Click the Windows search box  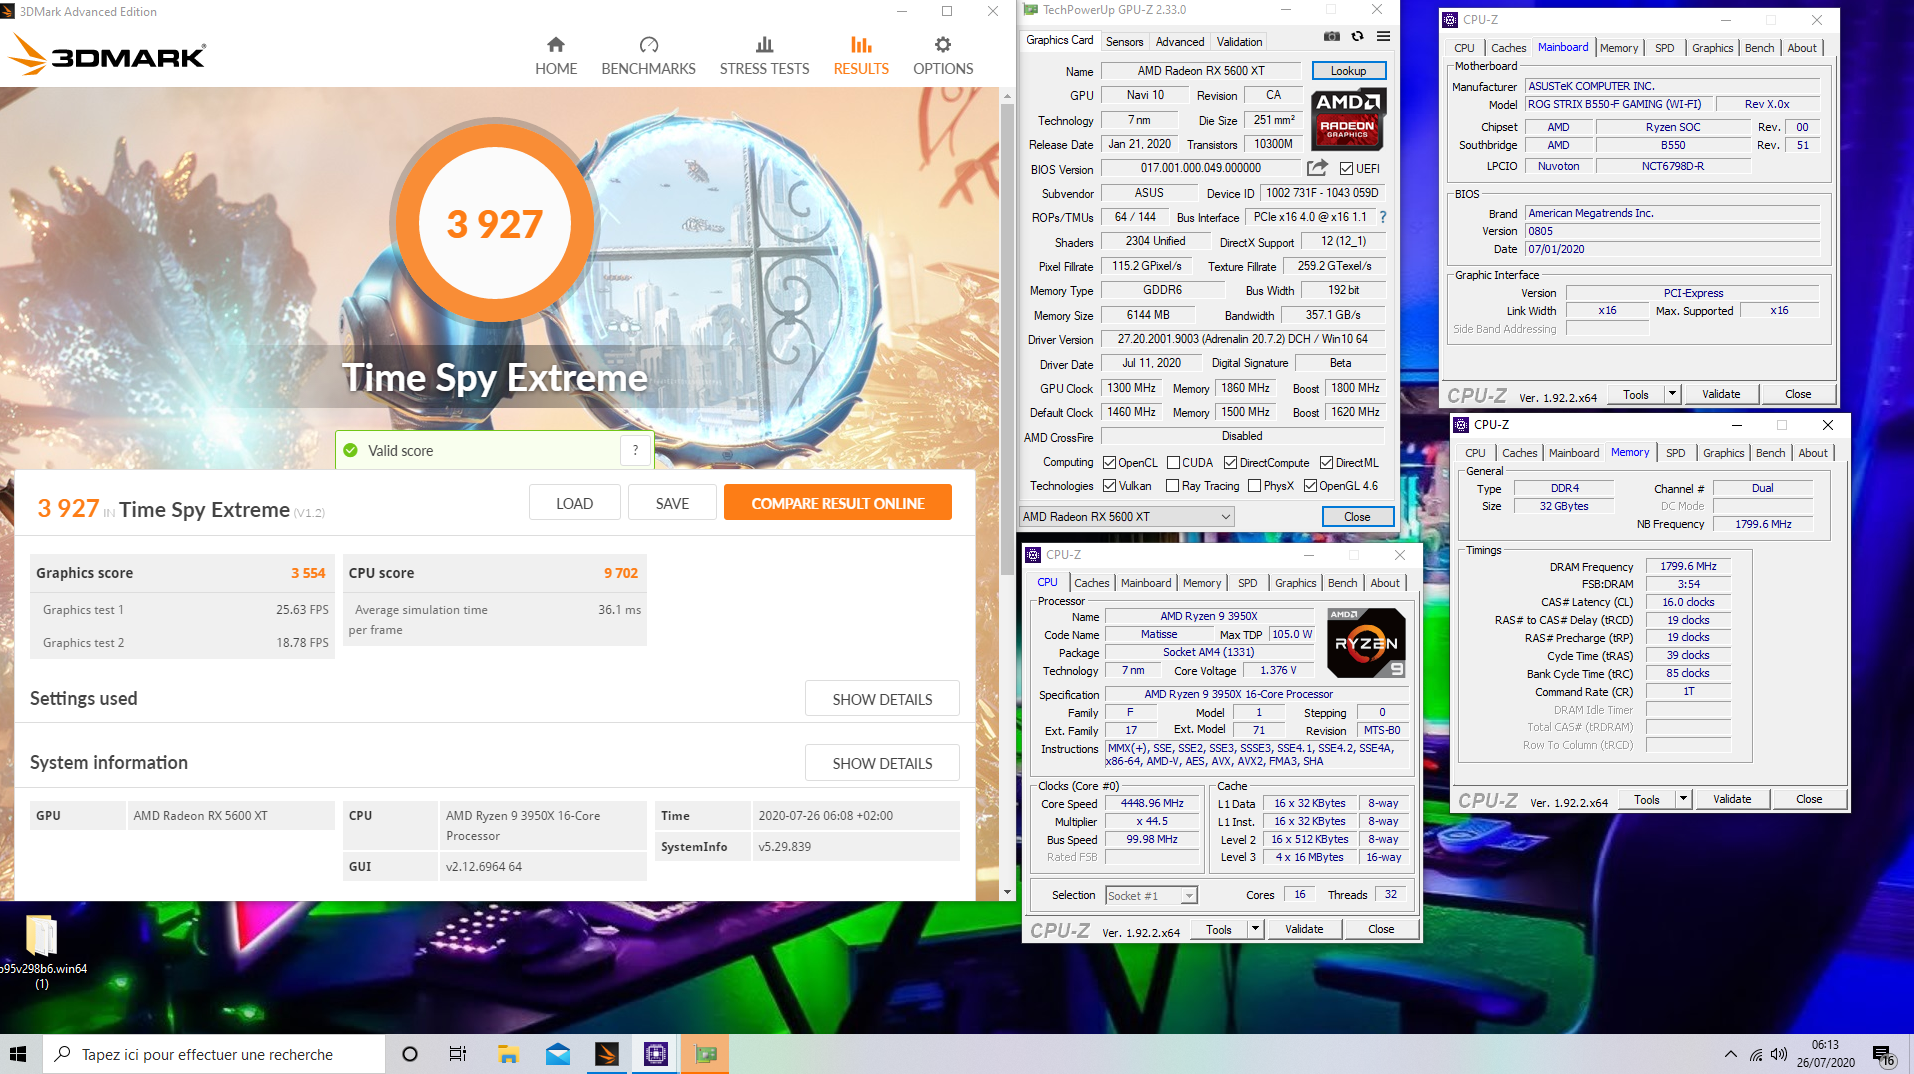click(x=214, y=1054)
